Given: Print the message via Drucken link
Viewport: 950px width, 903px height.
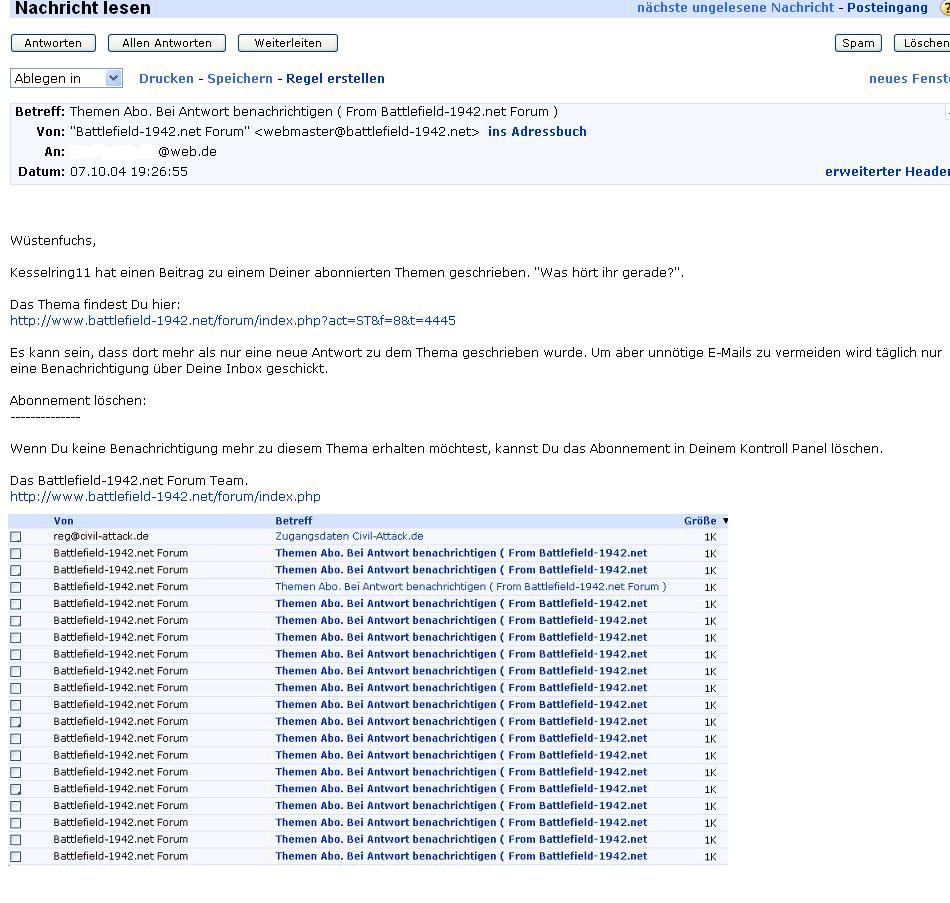Looking at the screenshot, I should click(166, 79).
